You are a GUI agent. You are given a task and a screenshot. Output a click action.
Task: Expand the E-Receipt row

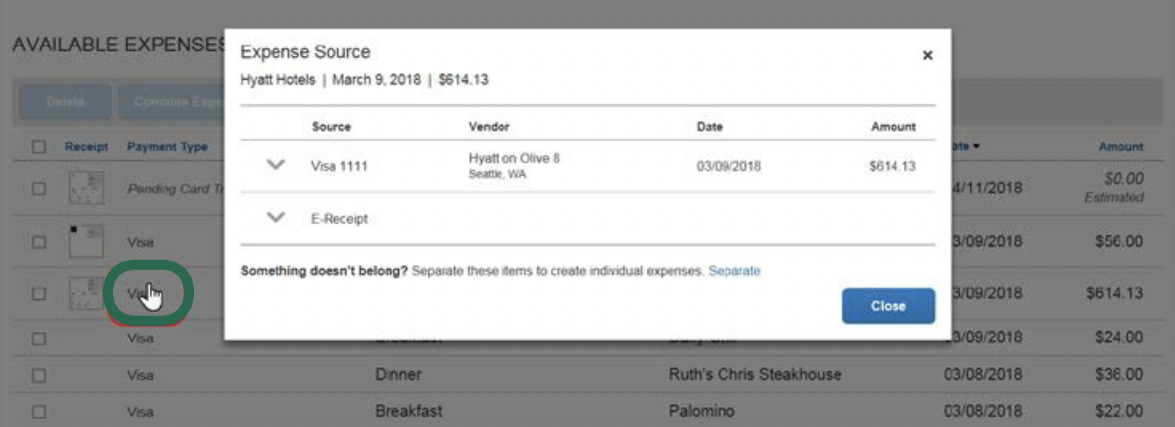[277, 218]
